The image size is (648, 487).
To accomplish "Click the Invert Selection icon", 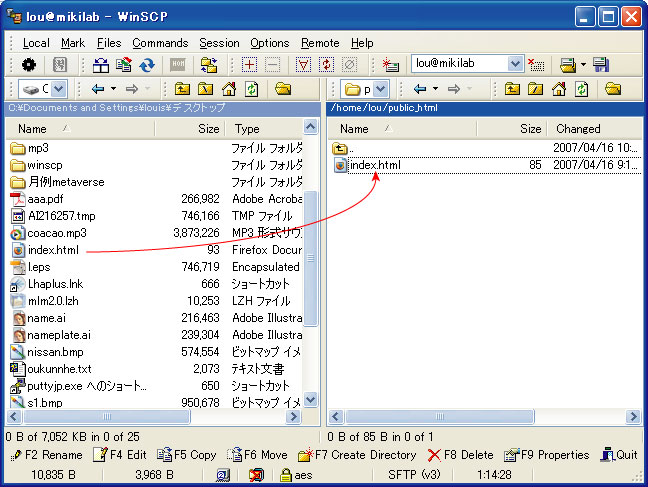I will click(326, 64).
